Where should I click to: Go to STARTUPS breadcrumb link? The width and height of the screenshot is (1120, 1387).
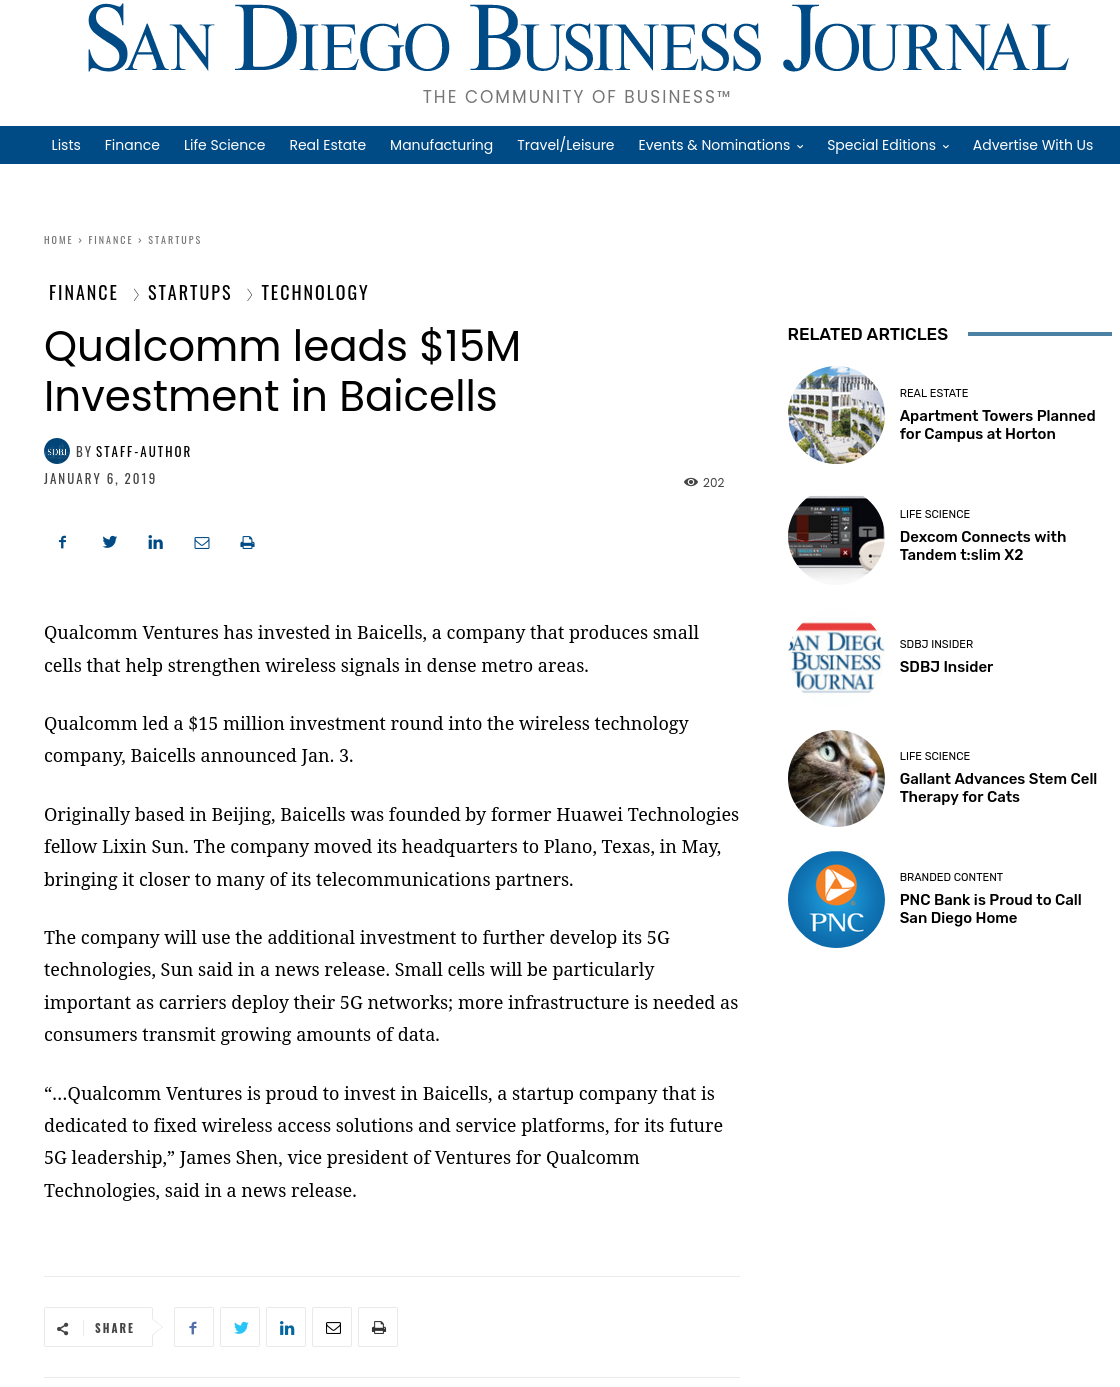(x=174, y=240)
